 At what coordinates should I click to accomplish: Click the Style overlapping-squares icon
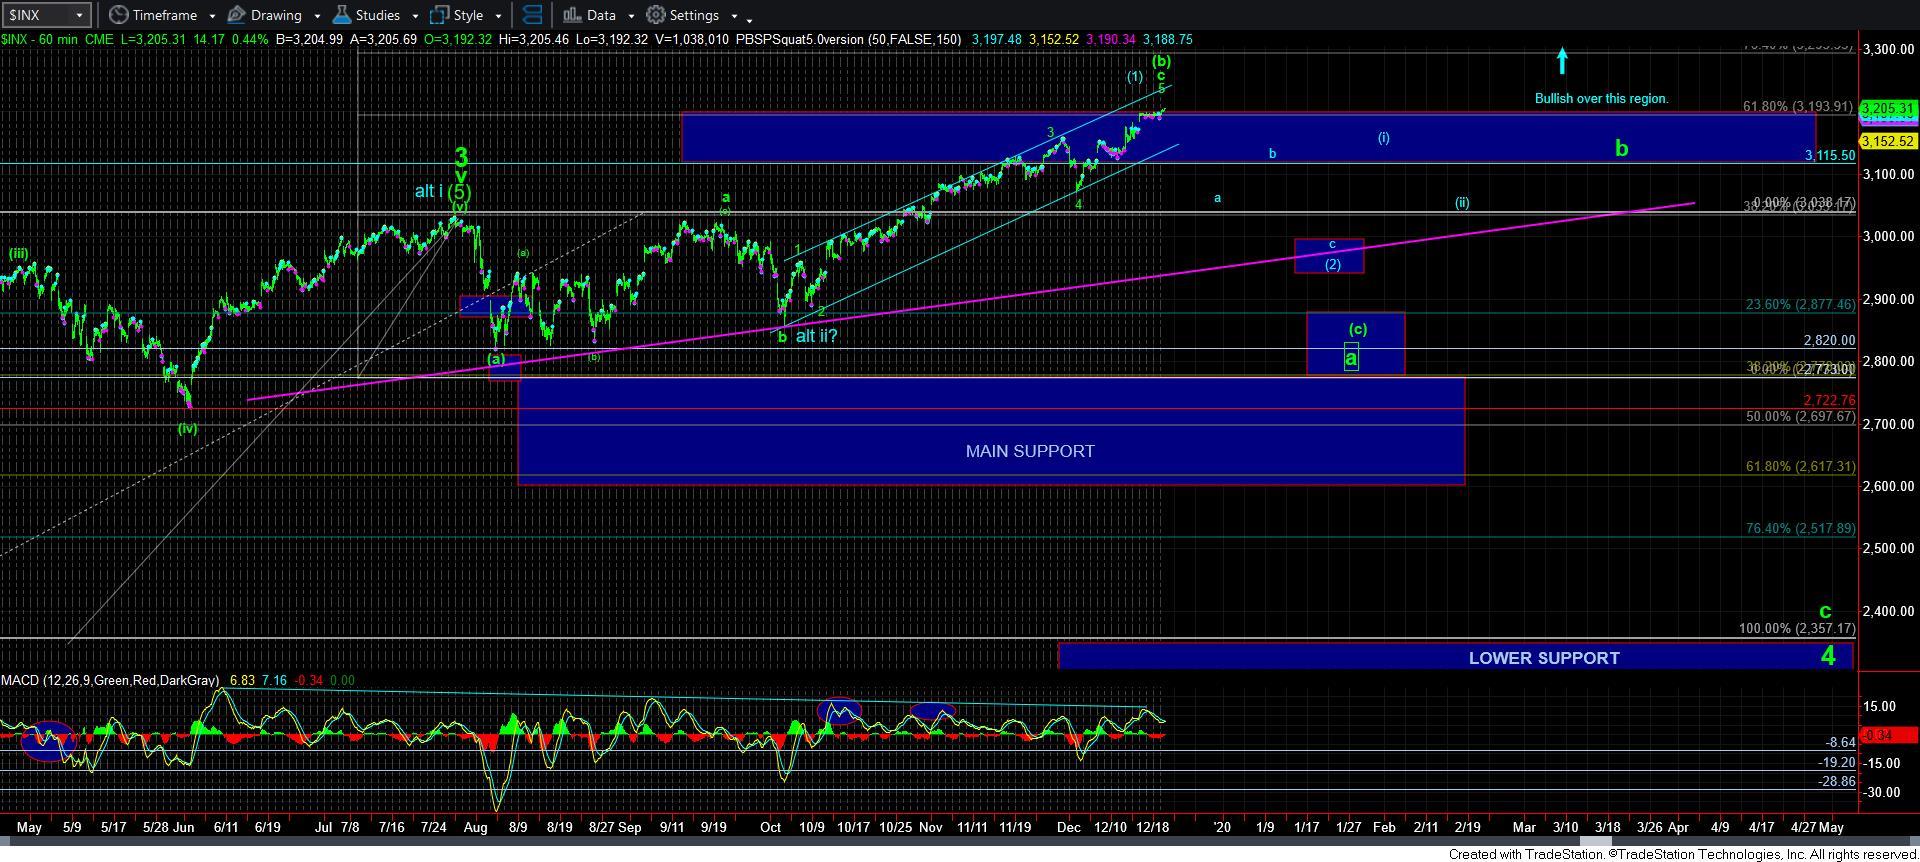pos(439,15)
